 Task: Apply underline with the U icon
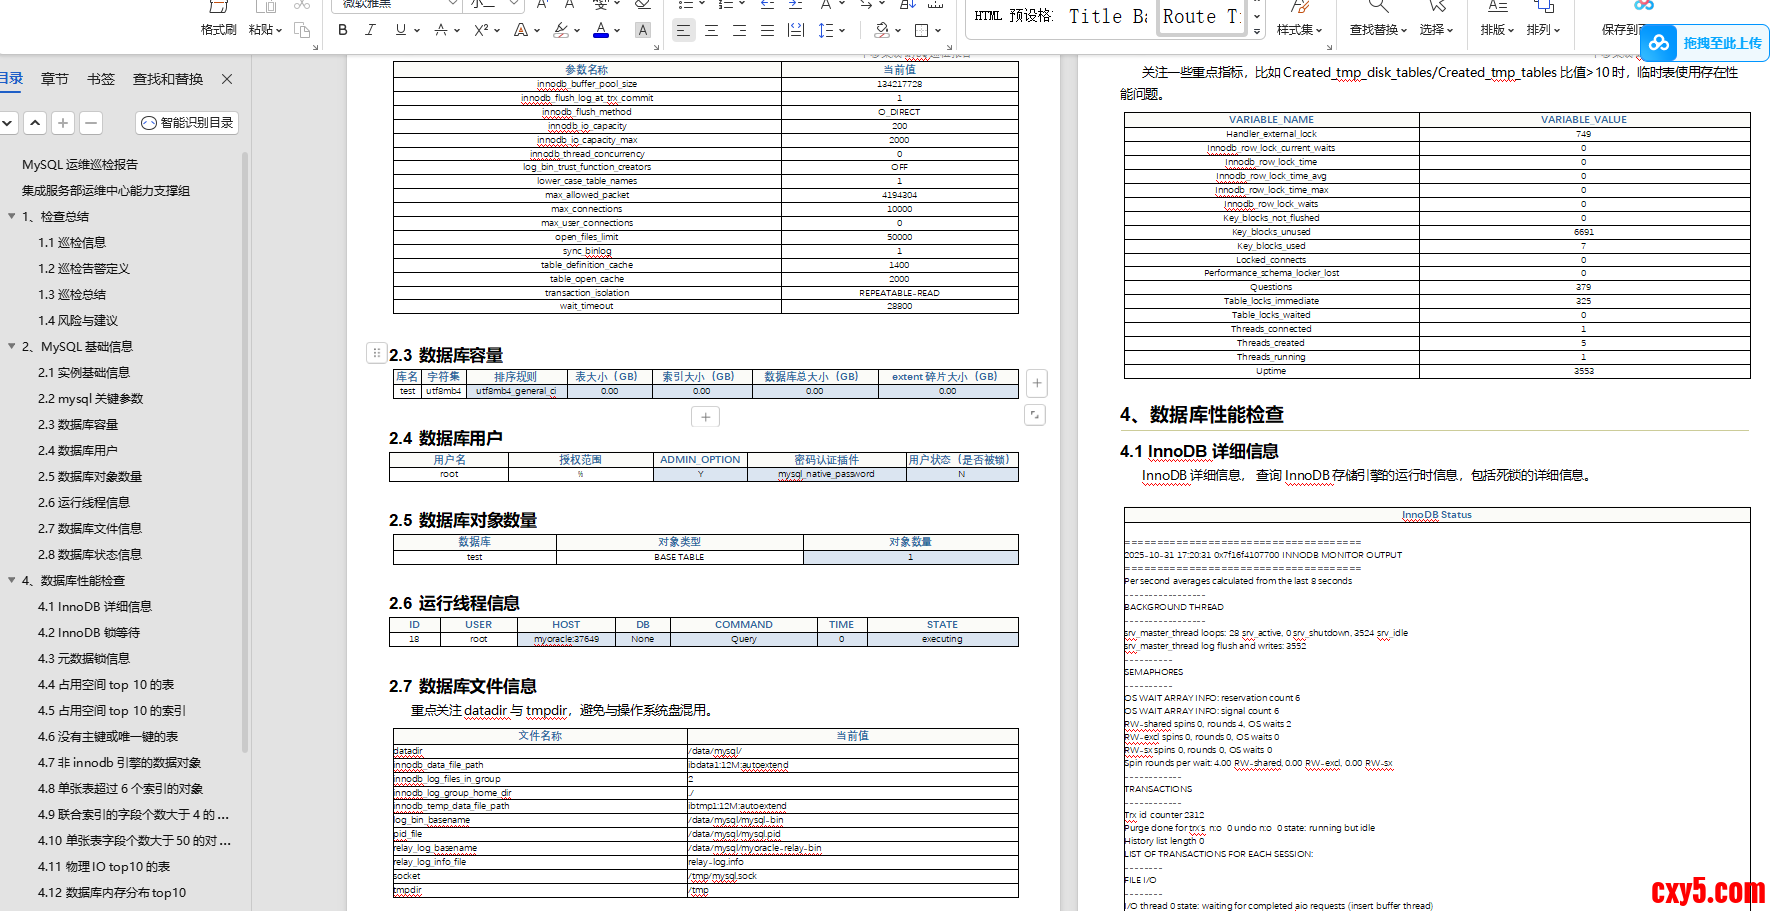pos(401,30)
